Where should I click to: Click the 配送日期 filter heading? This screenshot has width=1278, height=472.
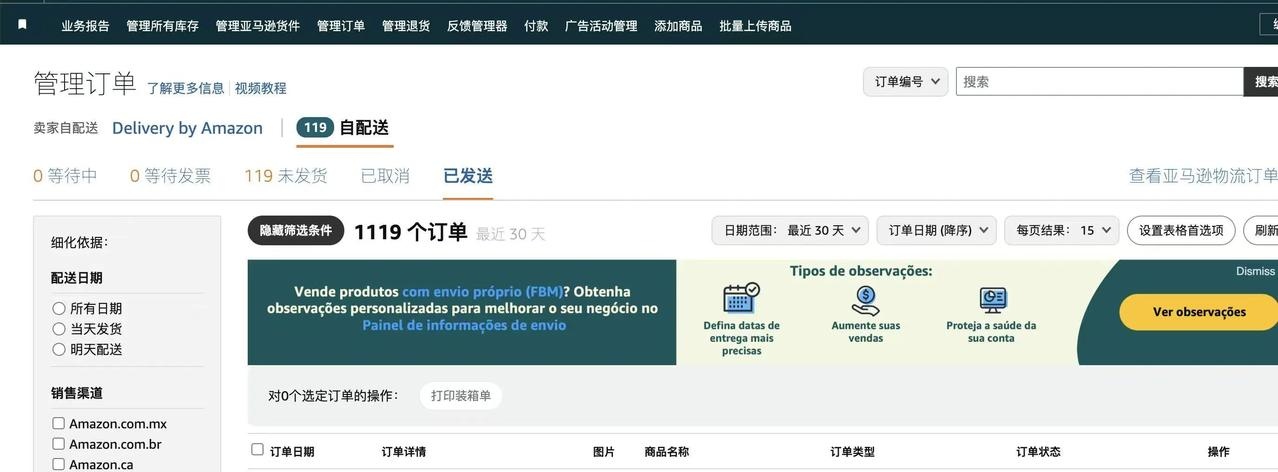pos(77,278)
